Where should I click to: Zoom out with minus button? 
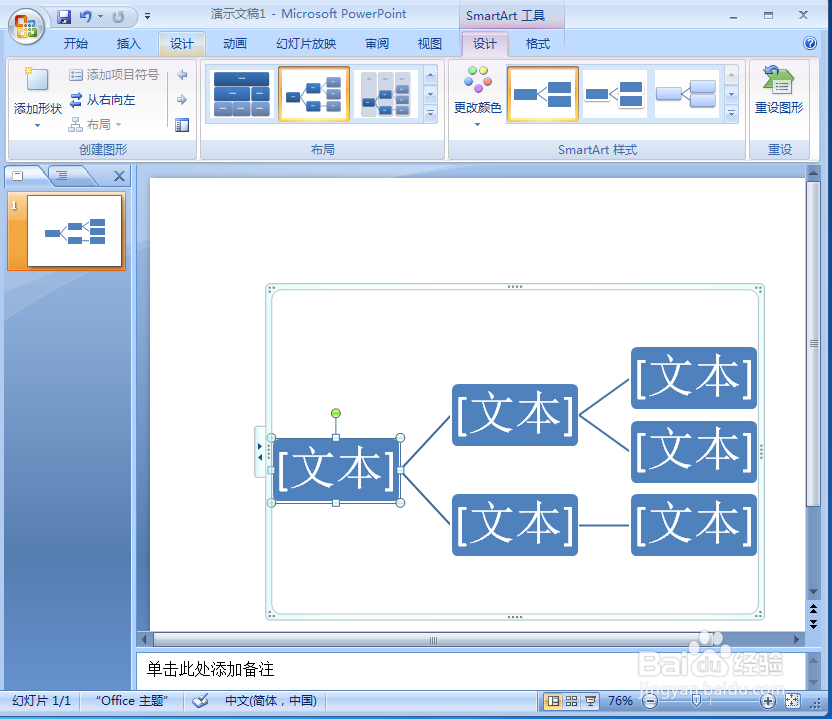(x=649, y=701)
